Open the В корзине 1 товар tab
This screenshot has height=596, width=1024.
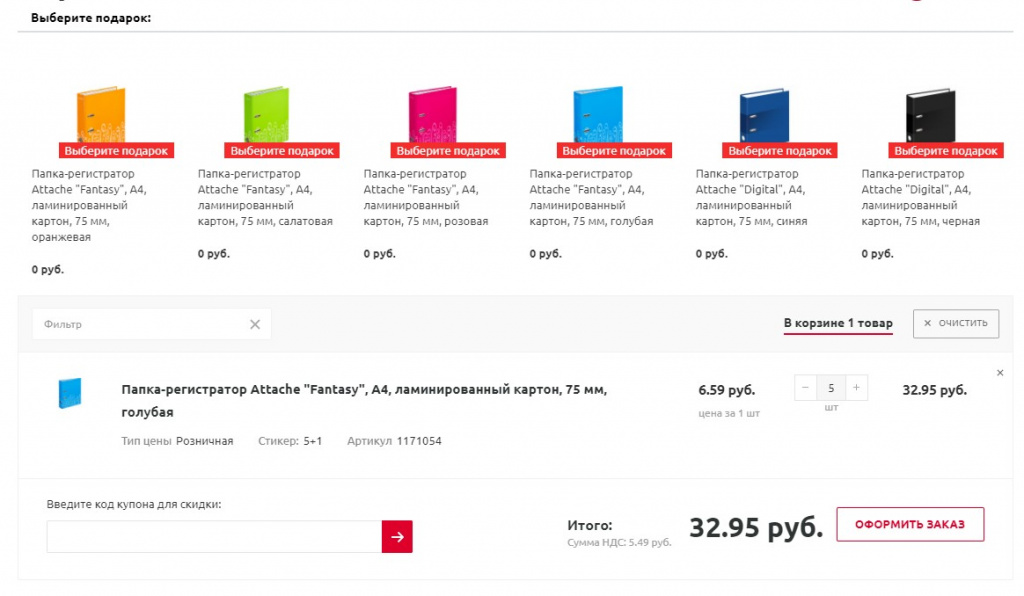tap(838, 323)
